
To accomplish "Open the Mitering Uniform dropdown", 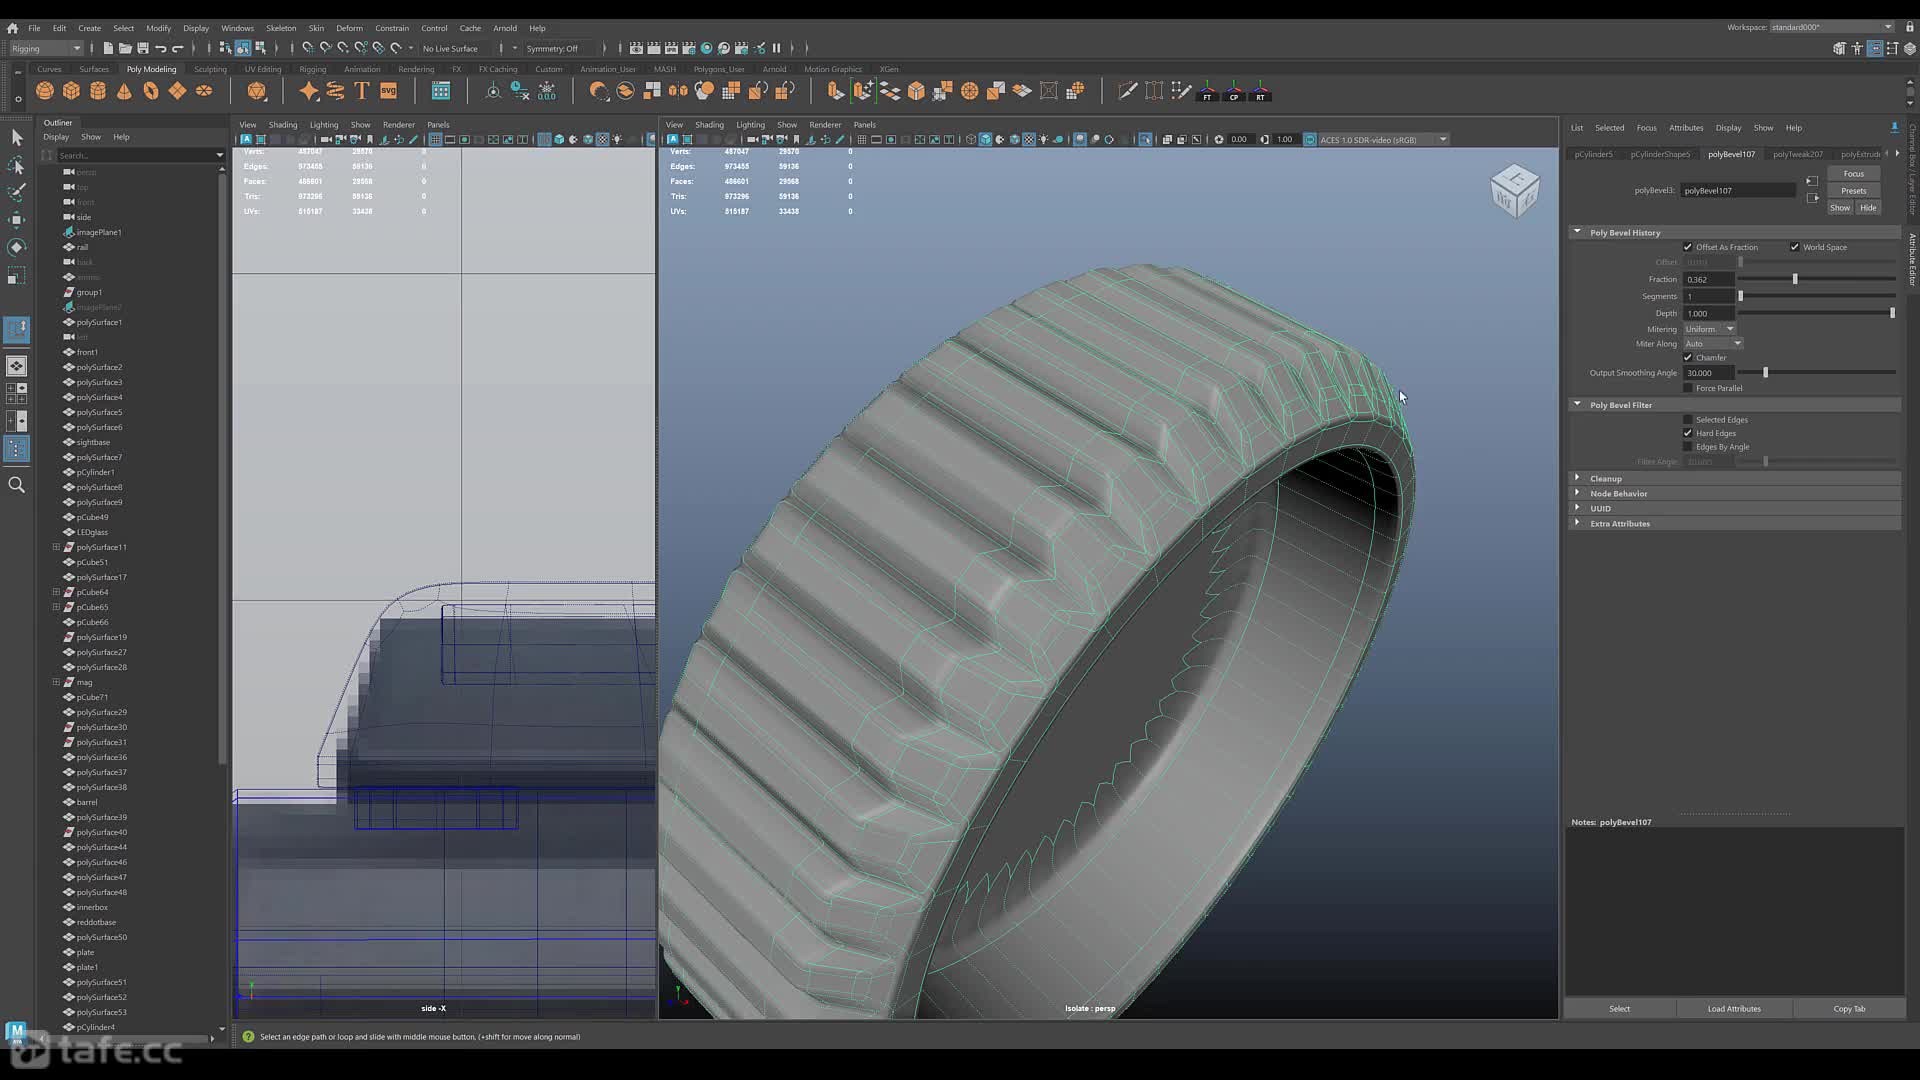I will 1710,329.
